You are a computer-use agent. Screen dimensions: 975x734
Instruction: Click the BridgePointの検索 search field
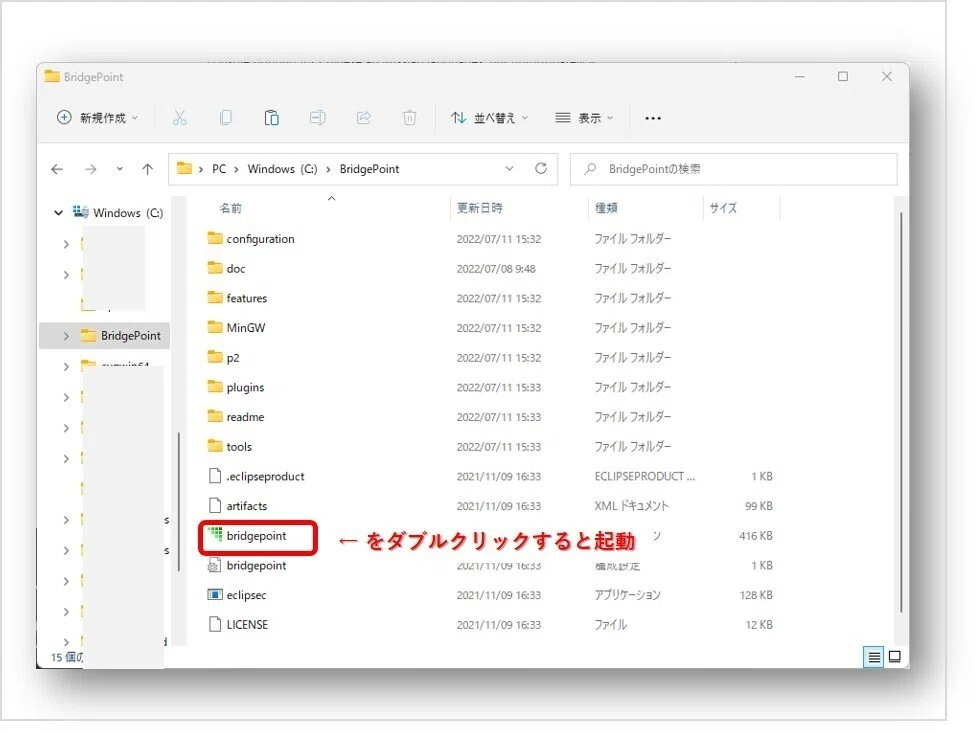tap(734, 169)
